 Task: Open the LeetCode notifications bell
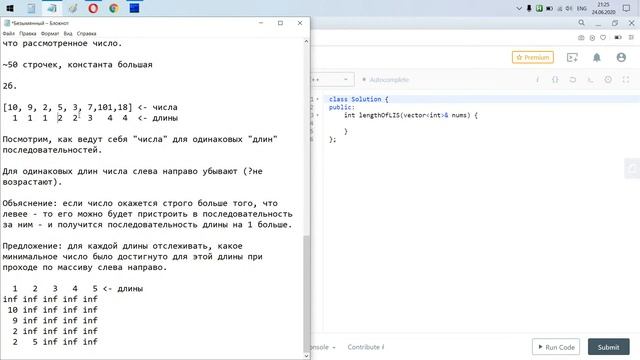pos(597,58)
